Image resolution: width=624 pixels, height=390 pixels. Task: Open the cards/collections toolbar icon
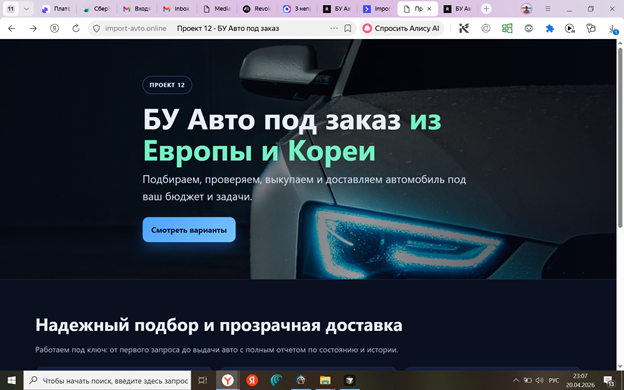(591, 28)
